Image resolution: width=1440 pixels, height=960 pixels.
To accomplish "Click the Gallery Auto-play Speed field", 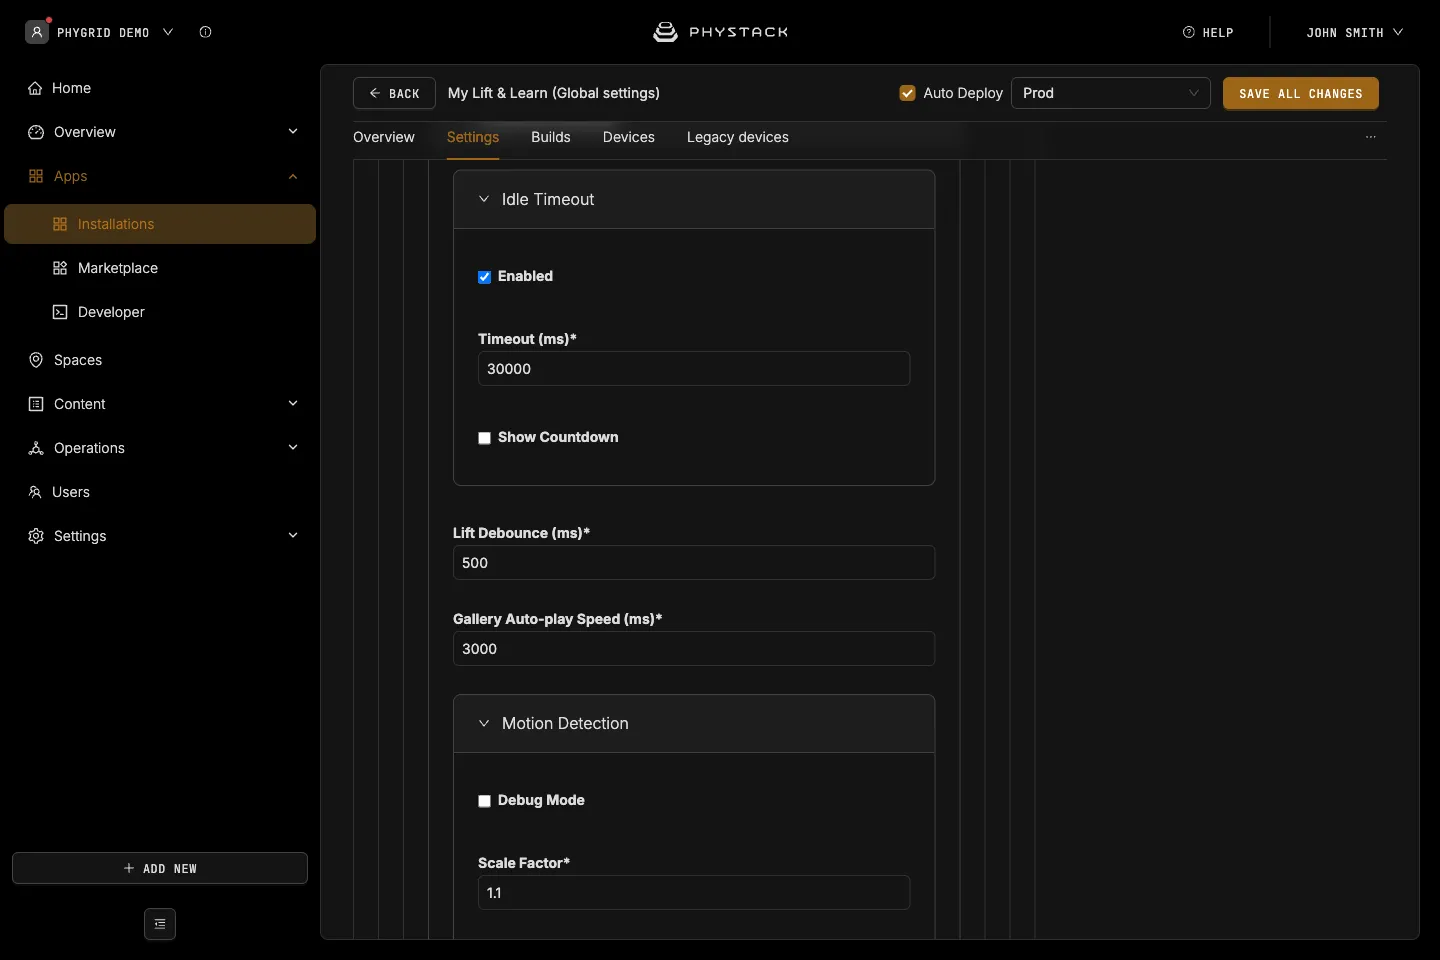I will pyautogui.click(x=694, y=648).
